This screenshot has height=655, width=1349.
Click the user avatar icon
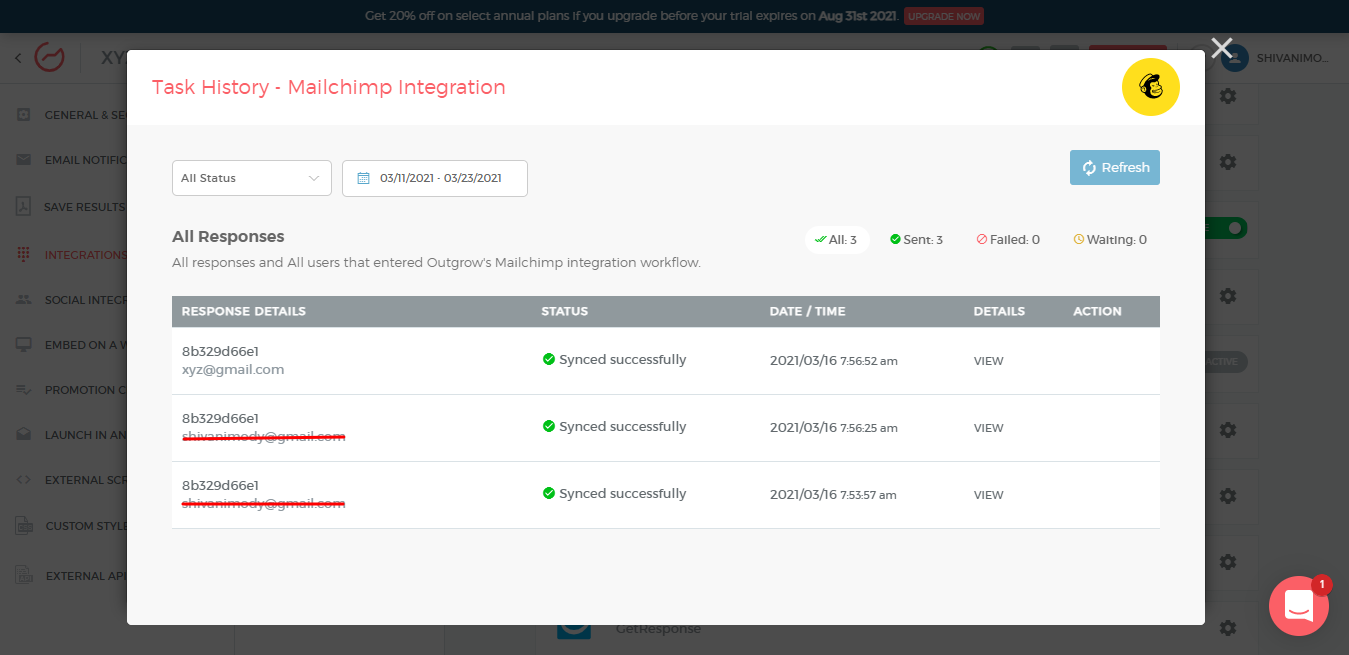(1235, 58)
